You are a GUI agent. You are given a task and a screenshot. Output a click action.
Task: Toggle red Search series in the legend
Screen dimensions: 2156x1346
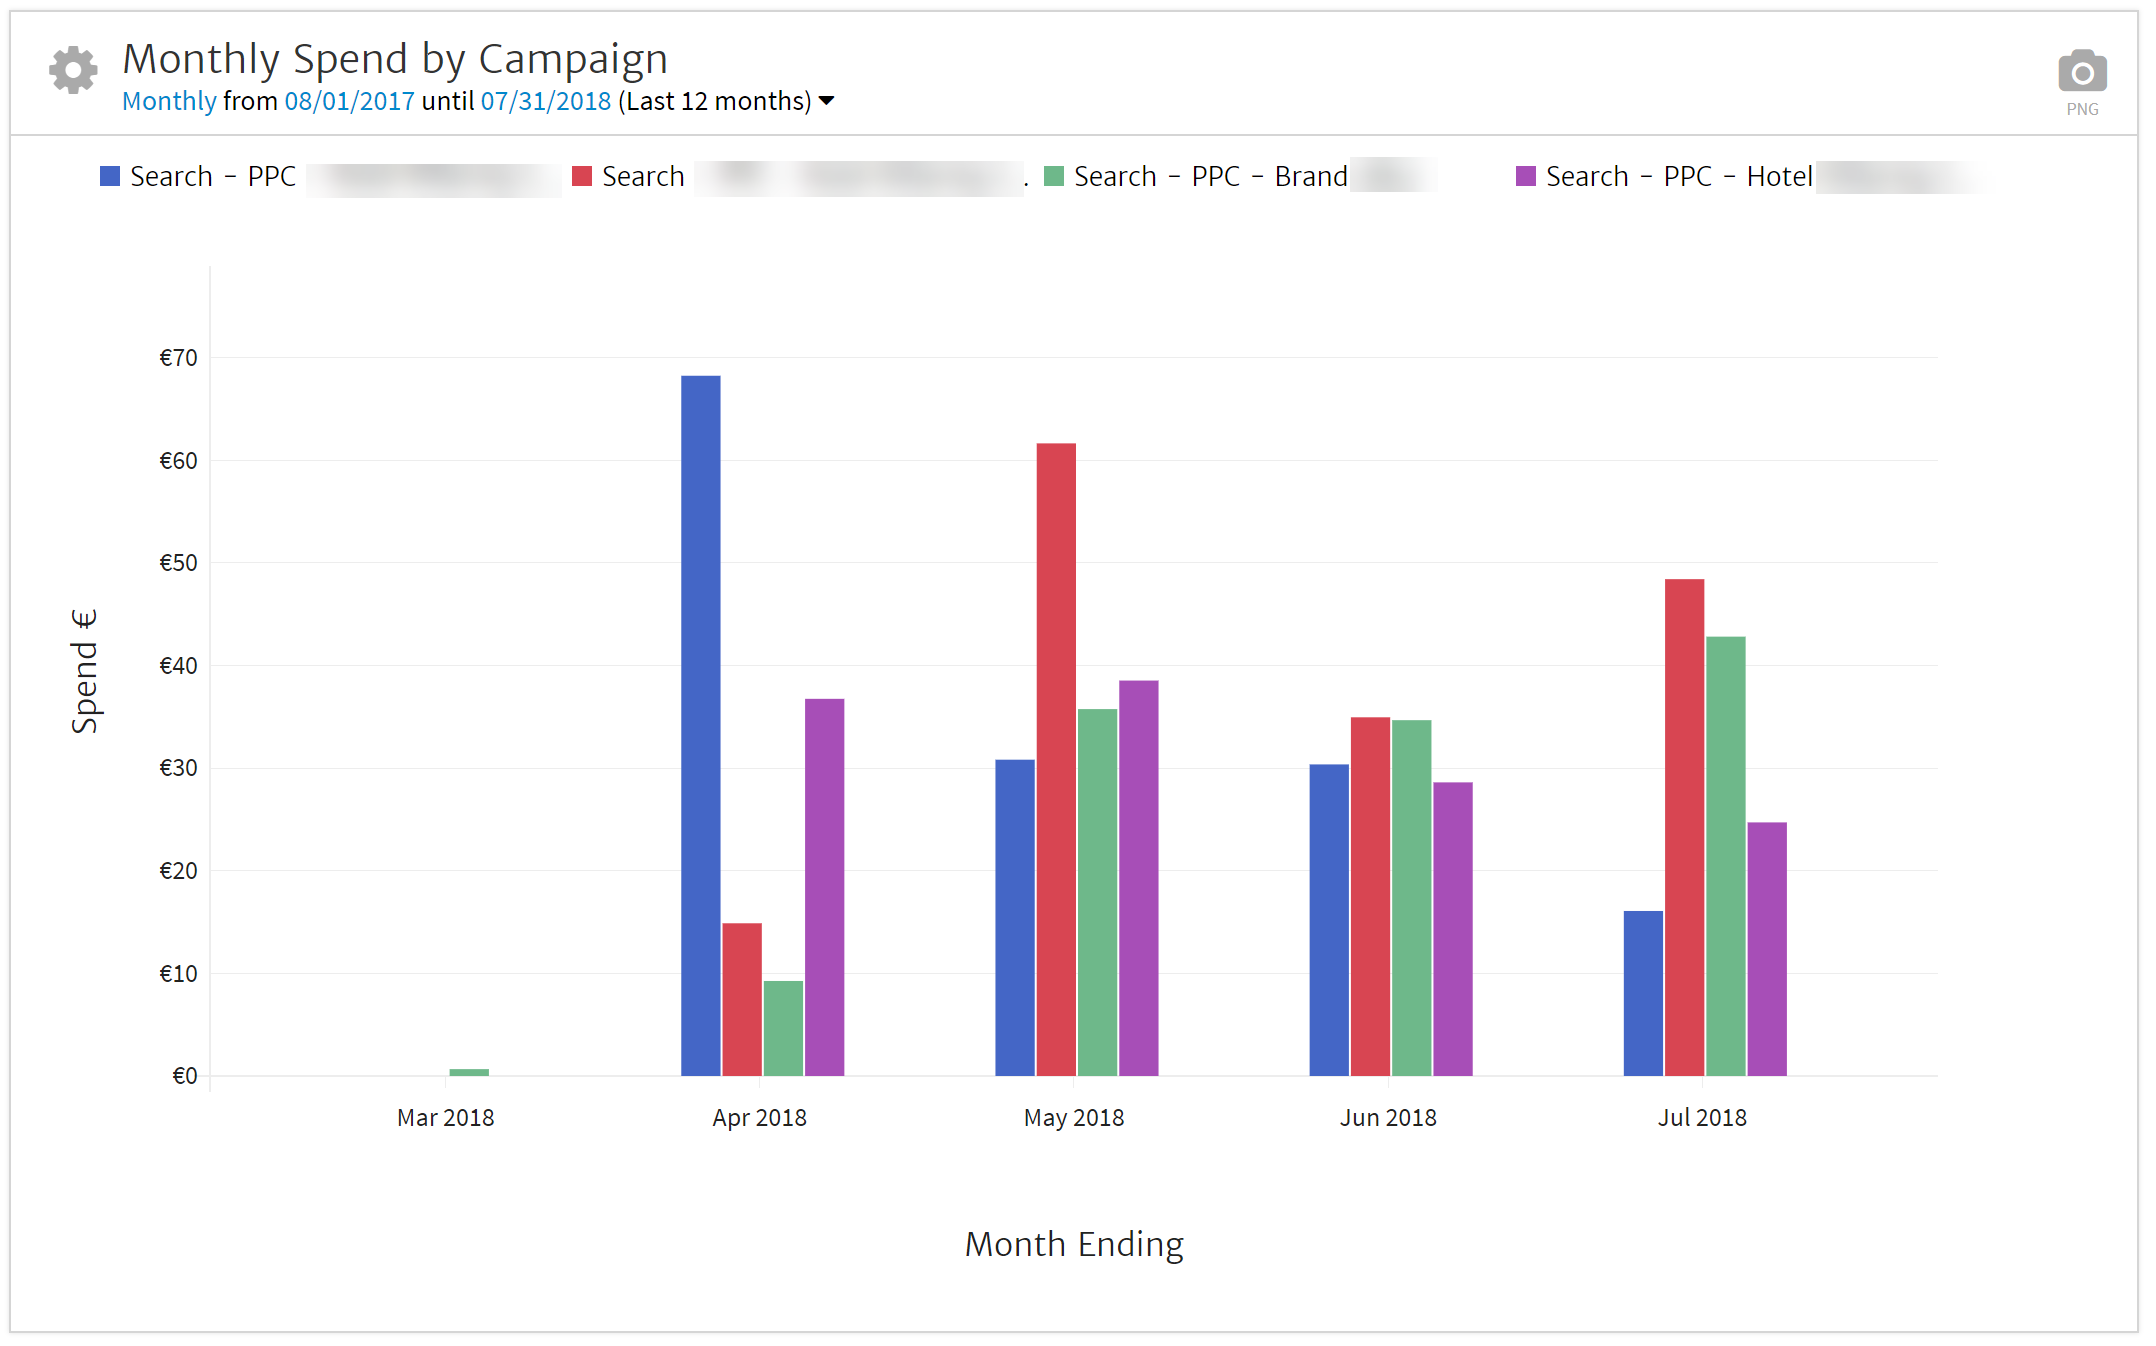tap(643, 177)
